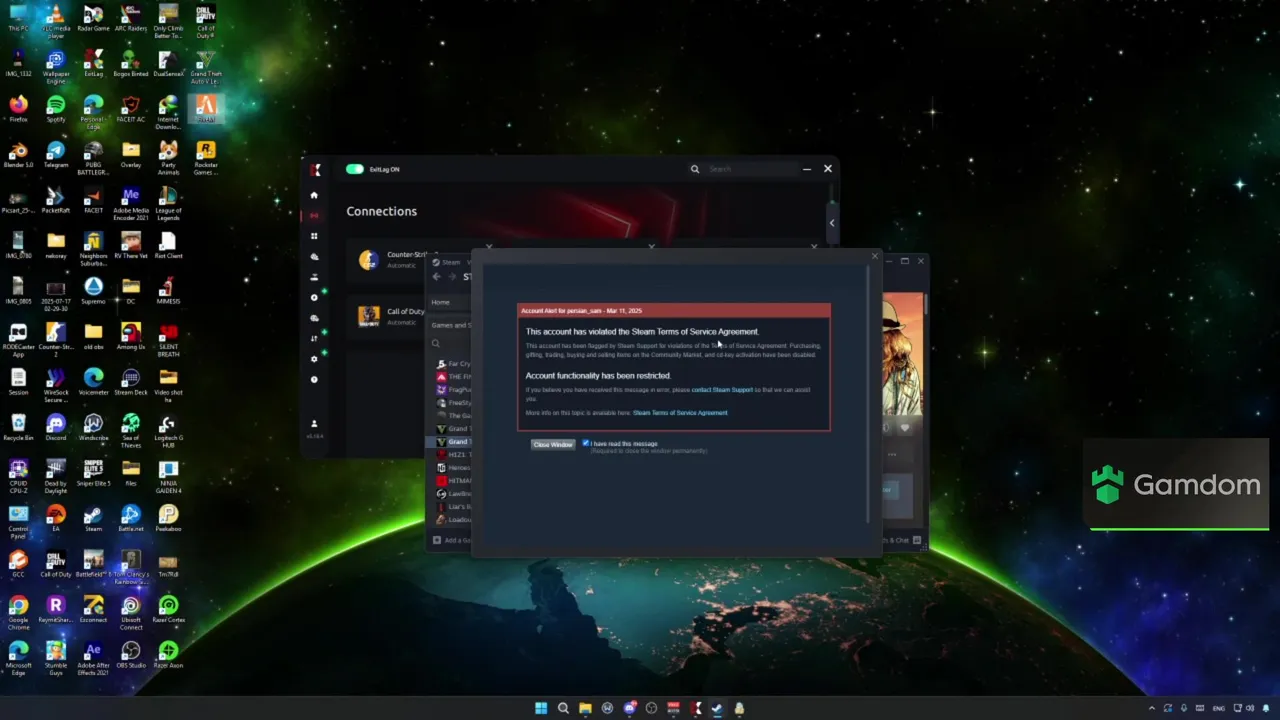Open Dead by Daylight desktop icon
Screen dimensions: 1280x720
click(55, 476)
